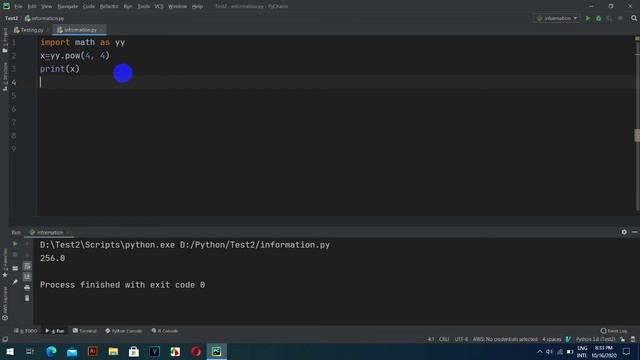The width and height of the screenshot is (640, 360).
Task: Clear Run console with trash icon
Action: (27, 298)
